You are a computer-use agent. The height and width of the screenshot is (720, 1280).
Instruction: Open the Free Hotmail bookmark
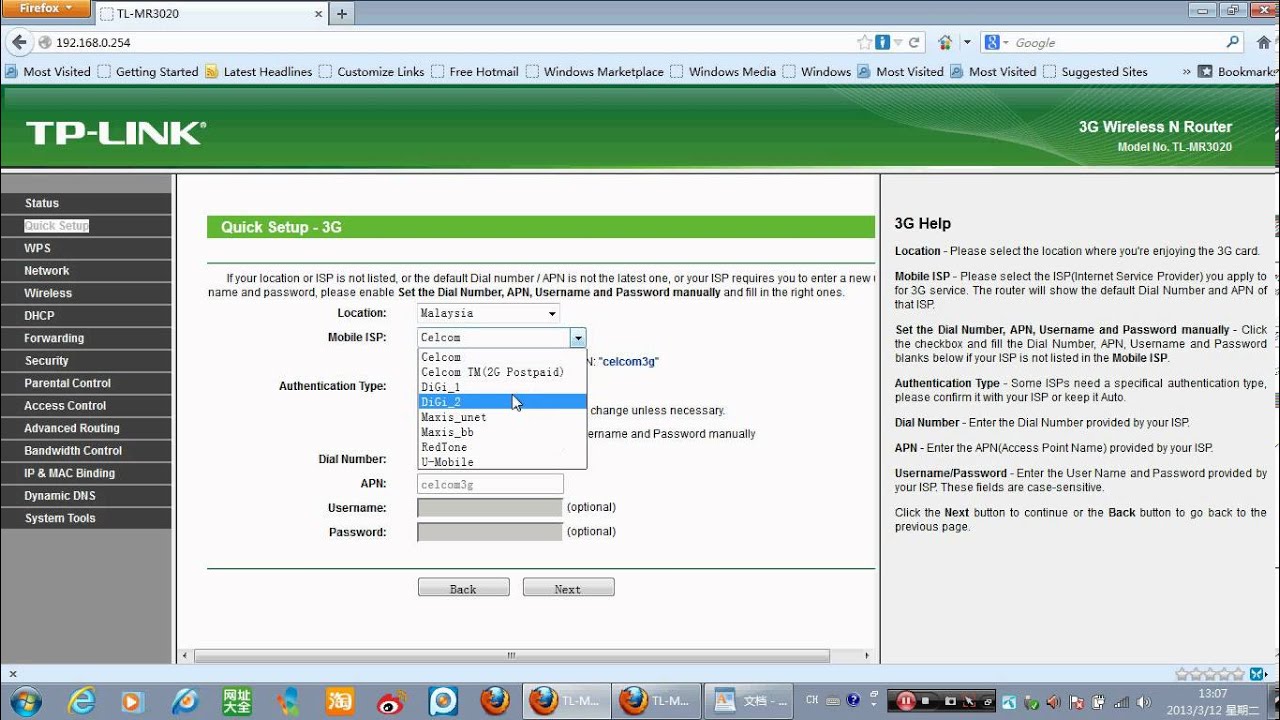(475, 72)
